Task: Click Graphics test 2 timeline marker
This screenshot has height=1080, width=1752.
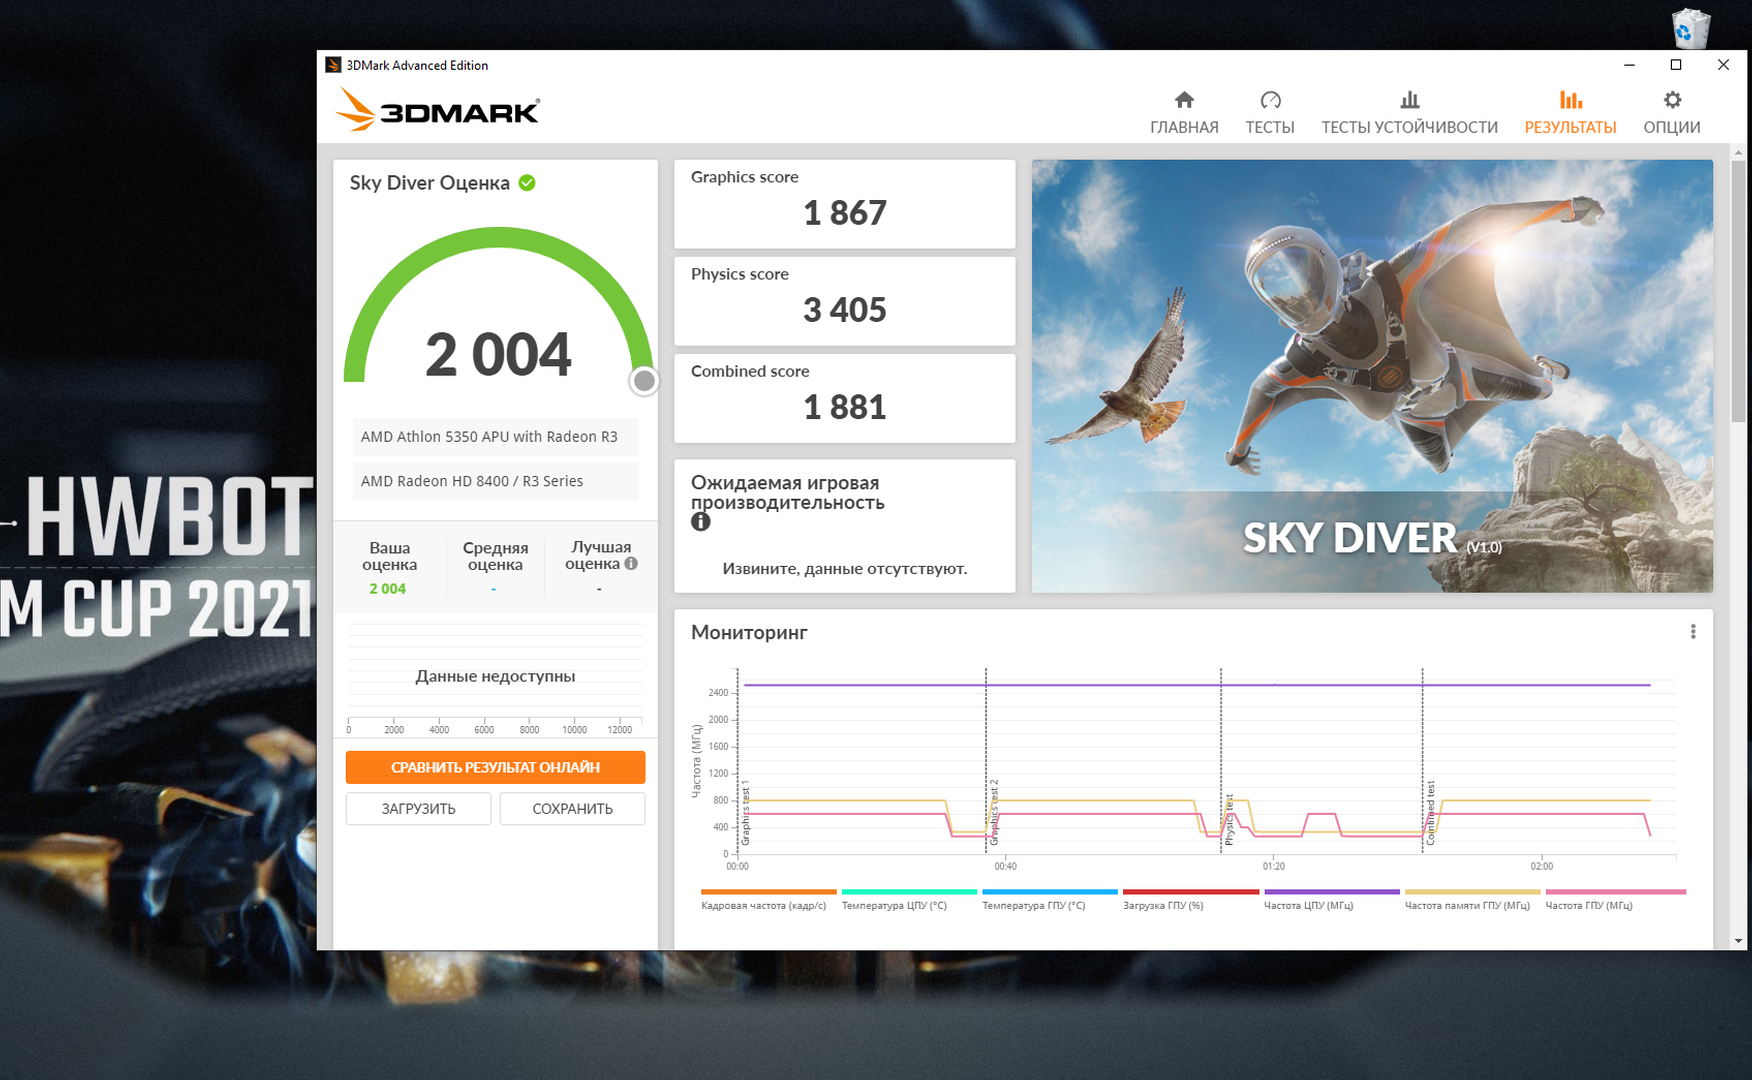Action: click(x=994, y=812)
